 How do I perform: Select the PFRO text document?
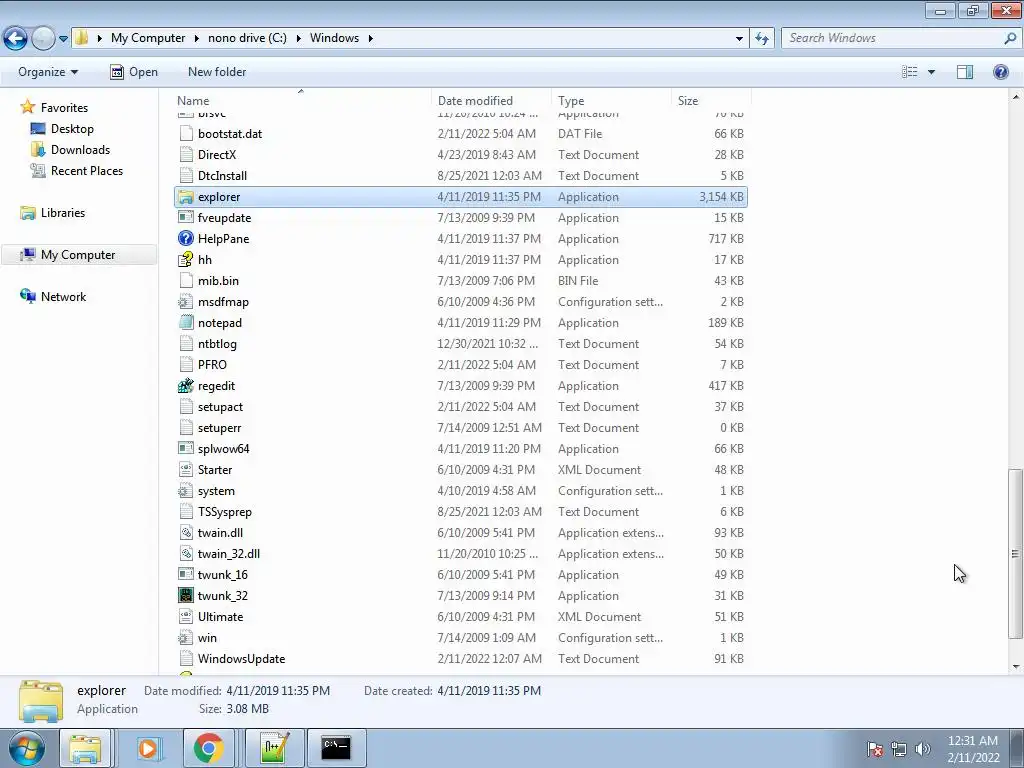[212, 365]
